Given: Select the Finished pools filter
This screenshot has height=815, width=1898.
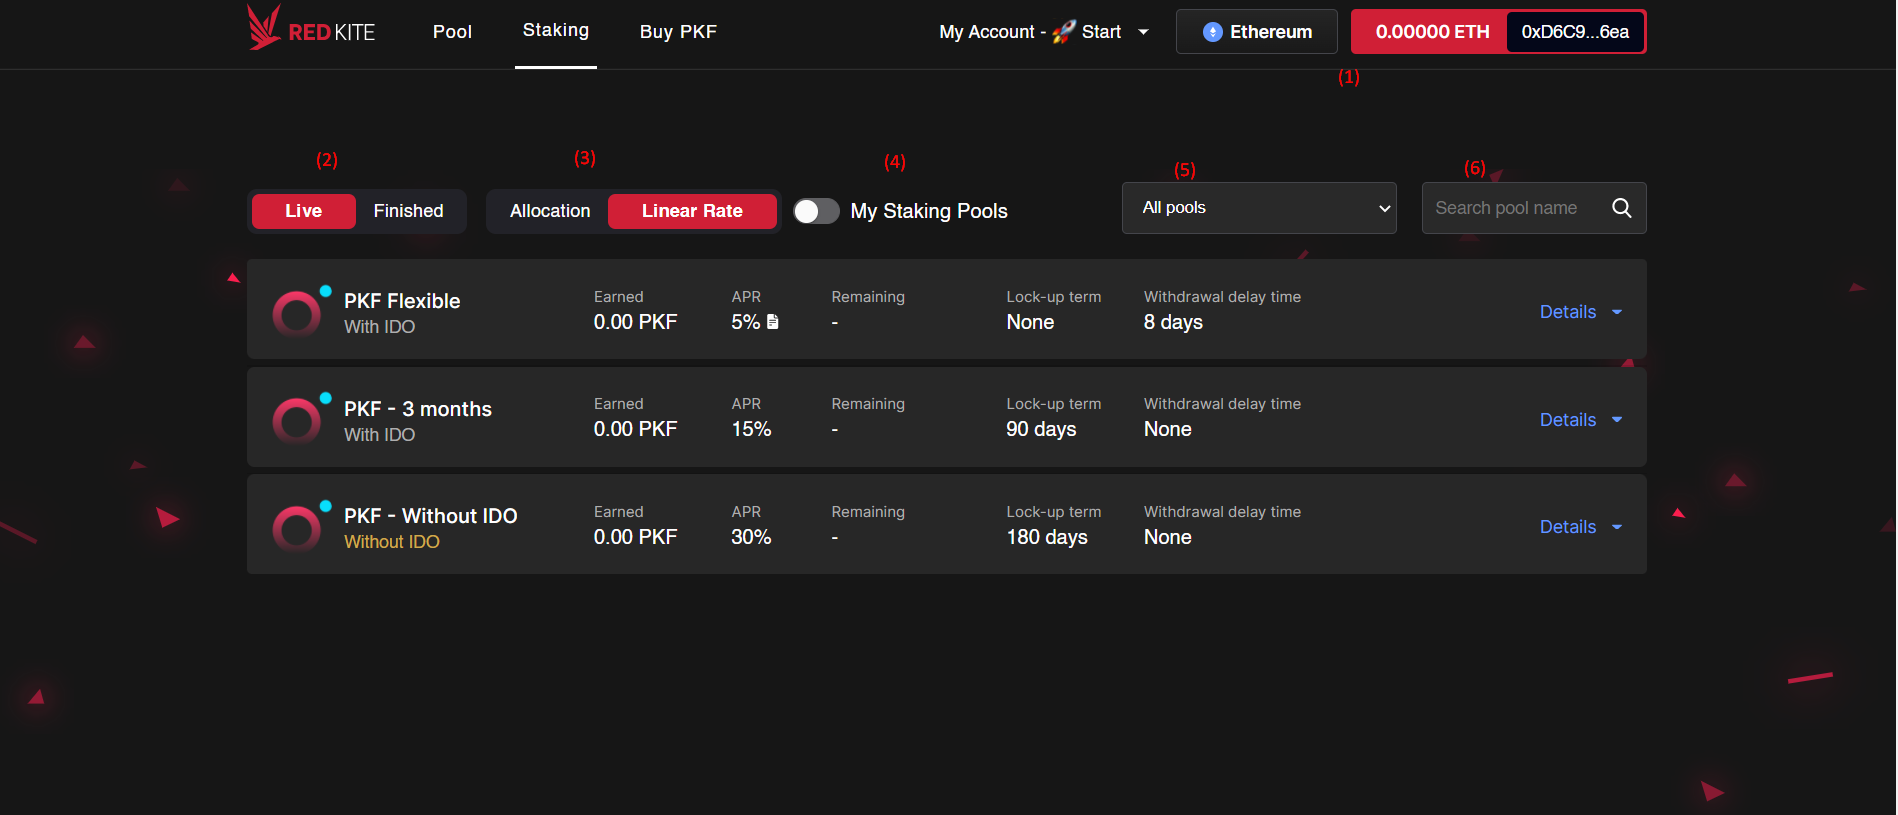Looking at the screenshot, I should click(x=408, y=211).
